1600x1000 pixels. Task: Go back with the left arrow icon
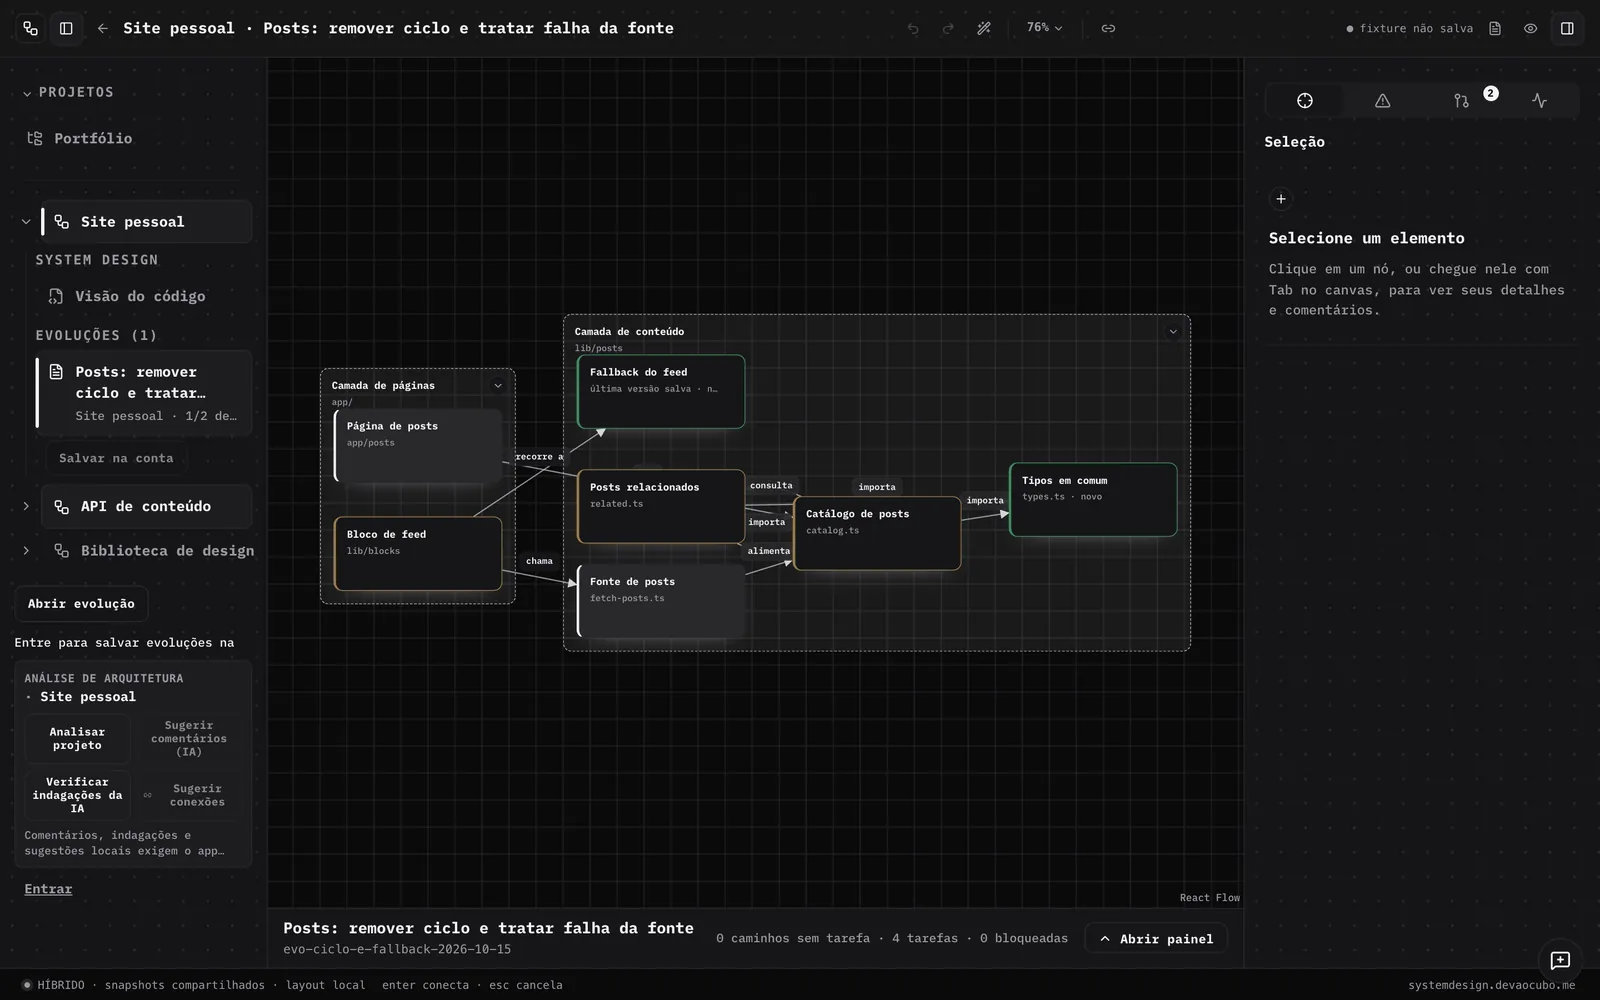102,28
